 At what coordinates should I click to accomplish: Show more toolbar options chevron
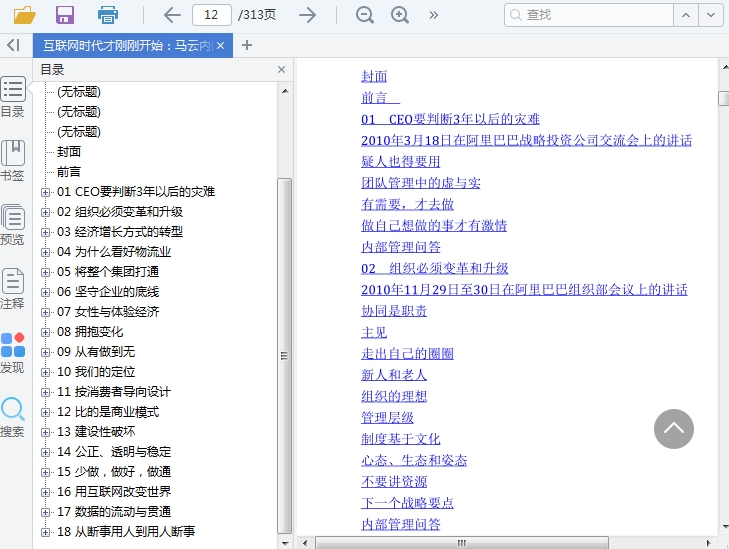click(x=434, y=15)
